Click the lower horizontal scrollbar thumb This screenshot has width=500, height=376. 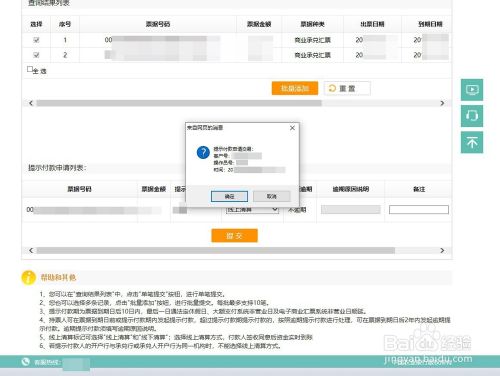pos(216,250)
